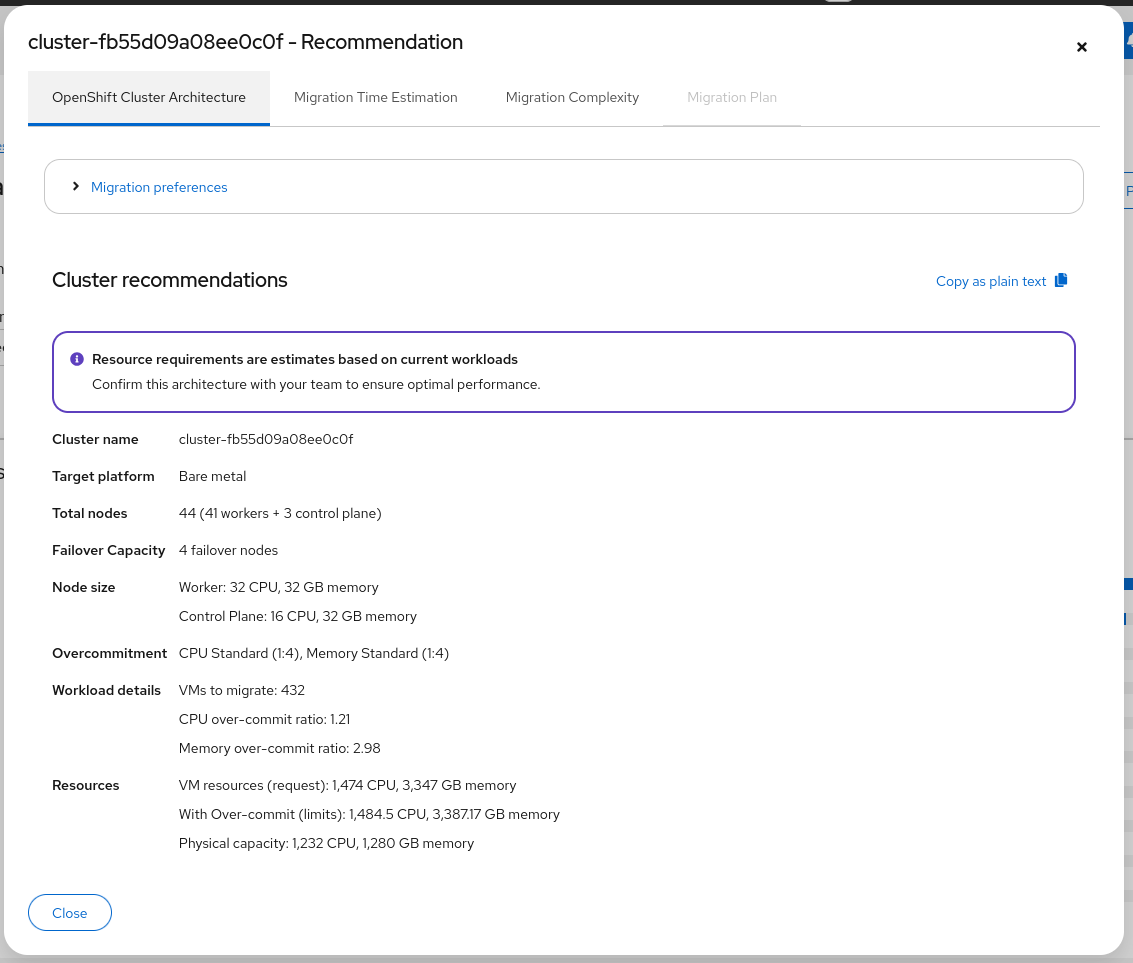1133x963 pixels.
Task: Click the Bare metal target platform value
Action: point(212,476)
